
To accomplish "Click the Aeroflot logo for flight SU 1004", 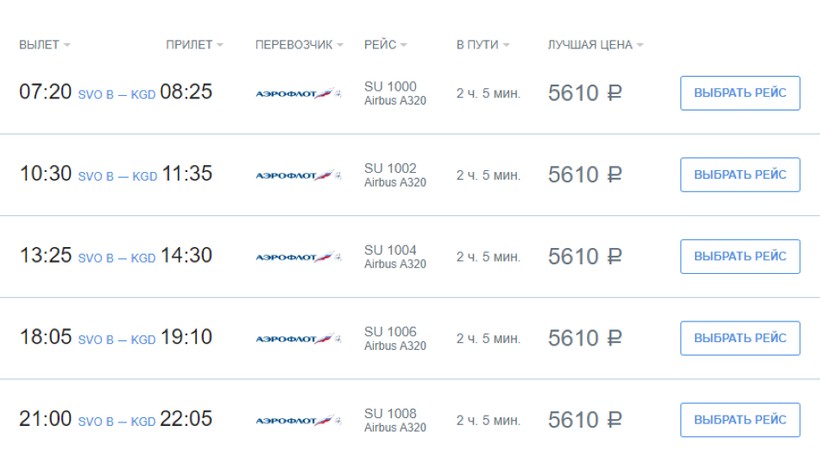I will click(x=298, y=257).
